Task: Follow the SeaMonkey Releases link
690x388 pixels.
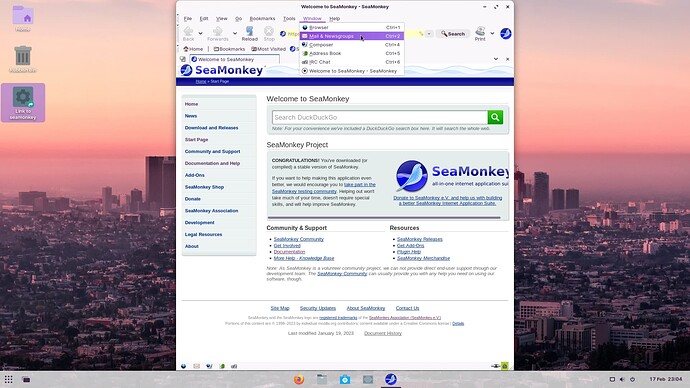Action: (x=419, y=239)
